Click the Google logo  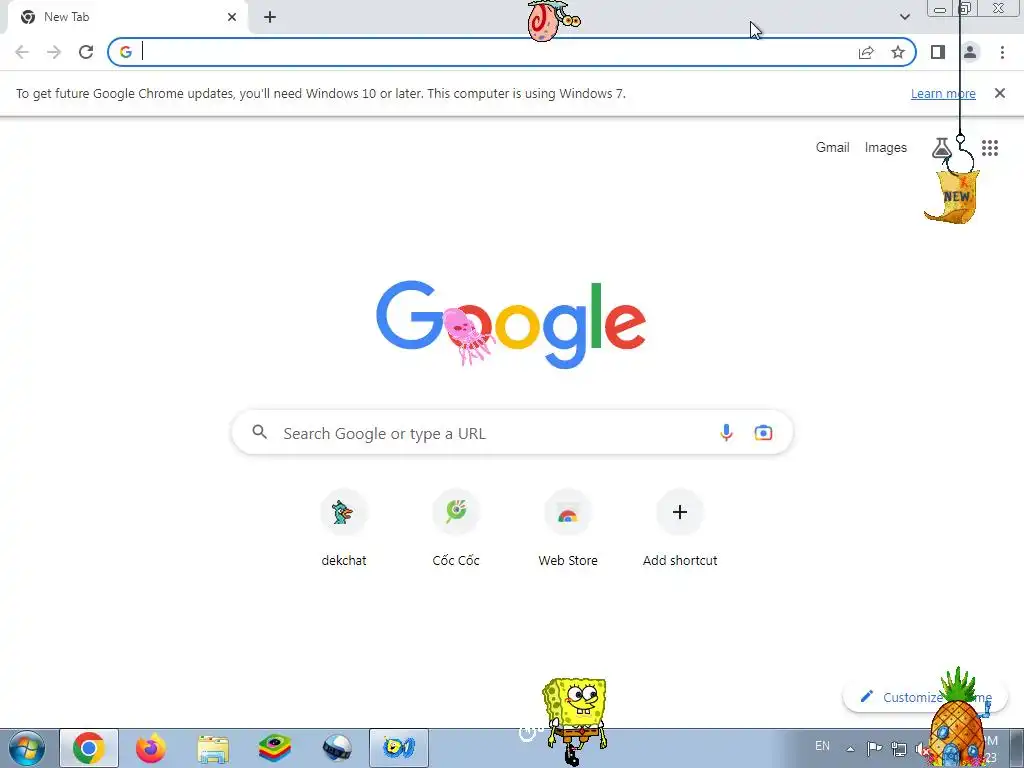511,325
